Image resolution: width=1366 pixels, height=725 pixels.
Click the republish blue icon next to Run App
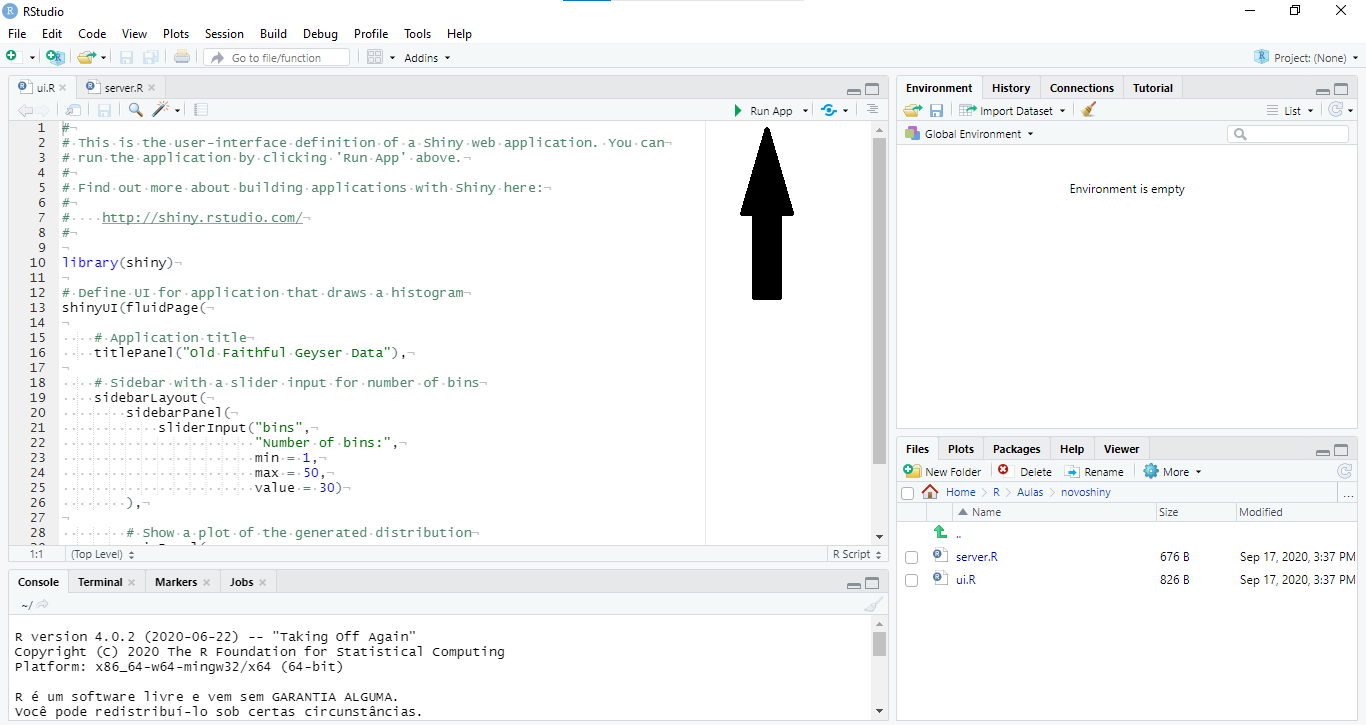tap(828, 110)
